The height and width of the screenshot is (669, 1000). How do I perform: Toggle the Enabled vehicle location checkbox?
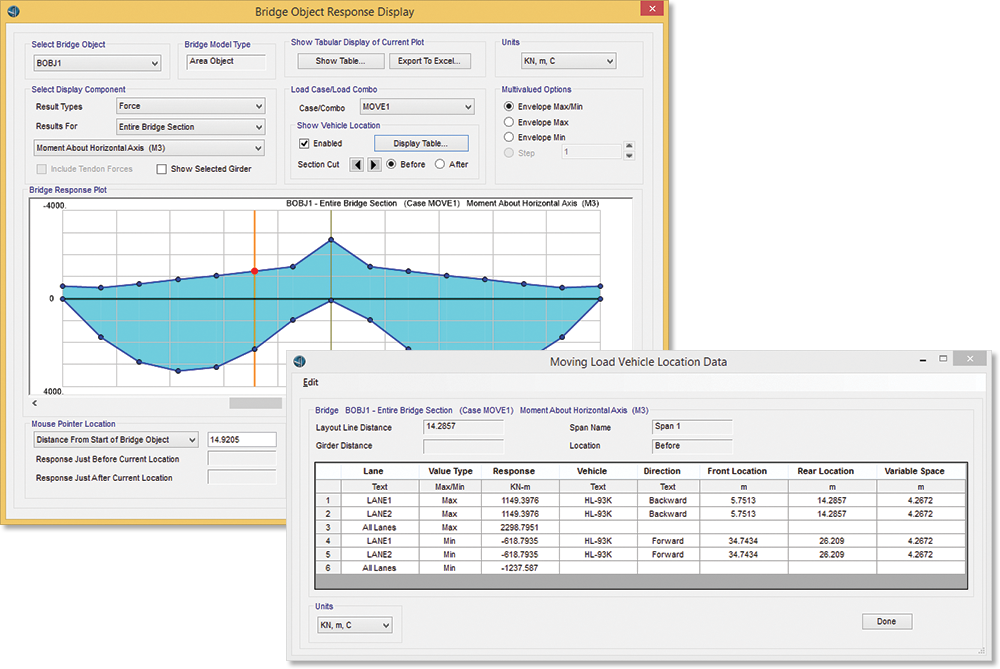305,144
